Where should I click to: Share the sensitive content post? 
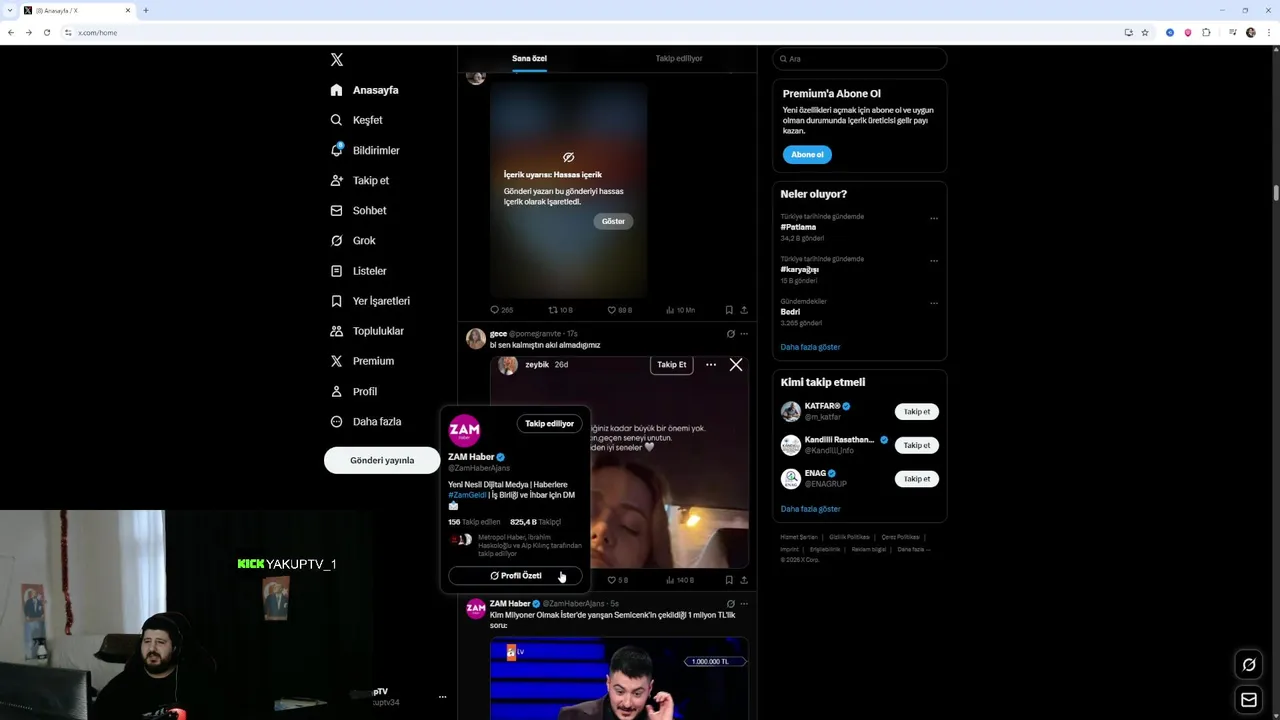744,310
